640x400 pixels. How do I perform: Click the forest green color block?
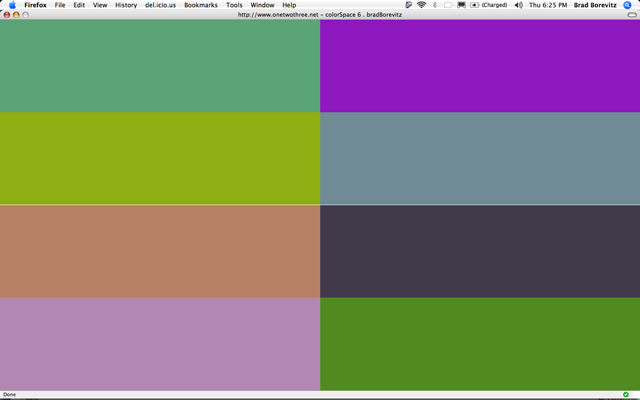coord(480,344)
